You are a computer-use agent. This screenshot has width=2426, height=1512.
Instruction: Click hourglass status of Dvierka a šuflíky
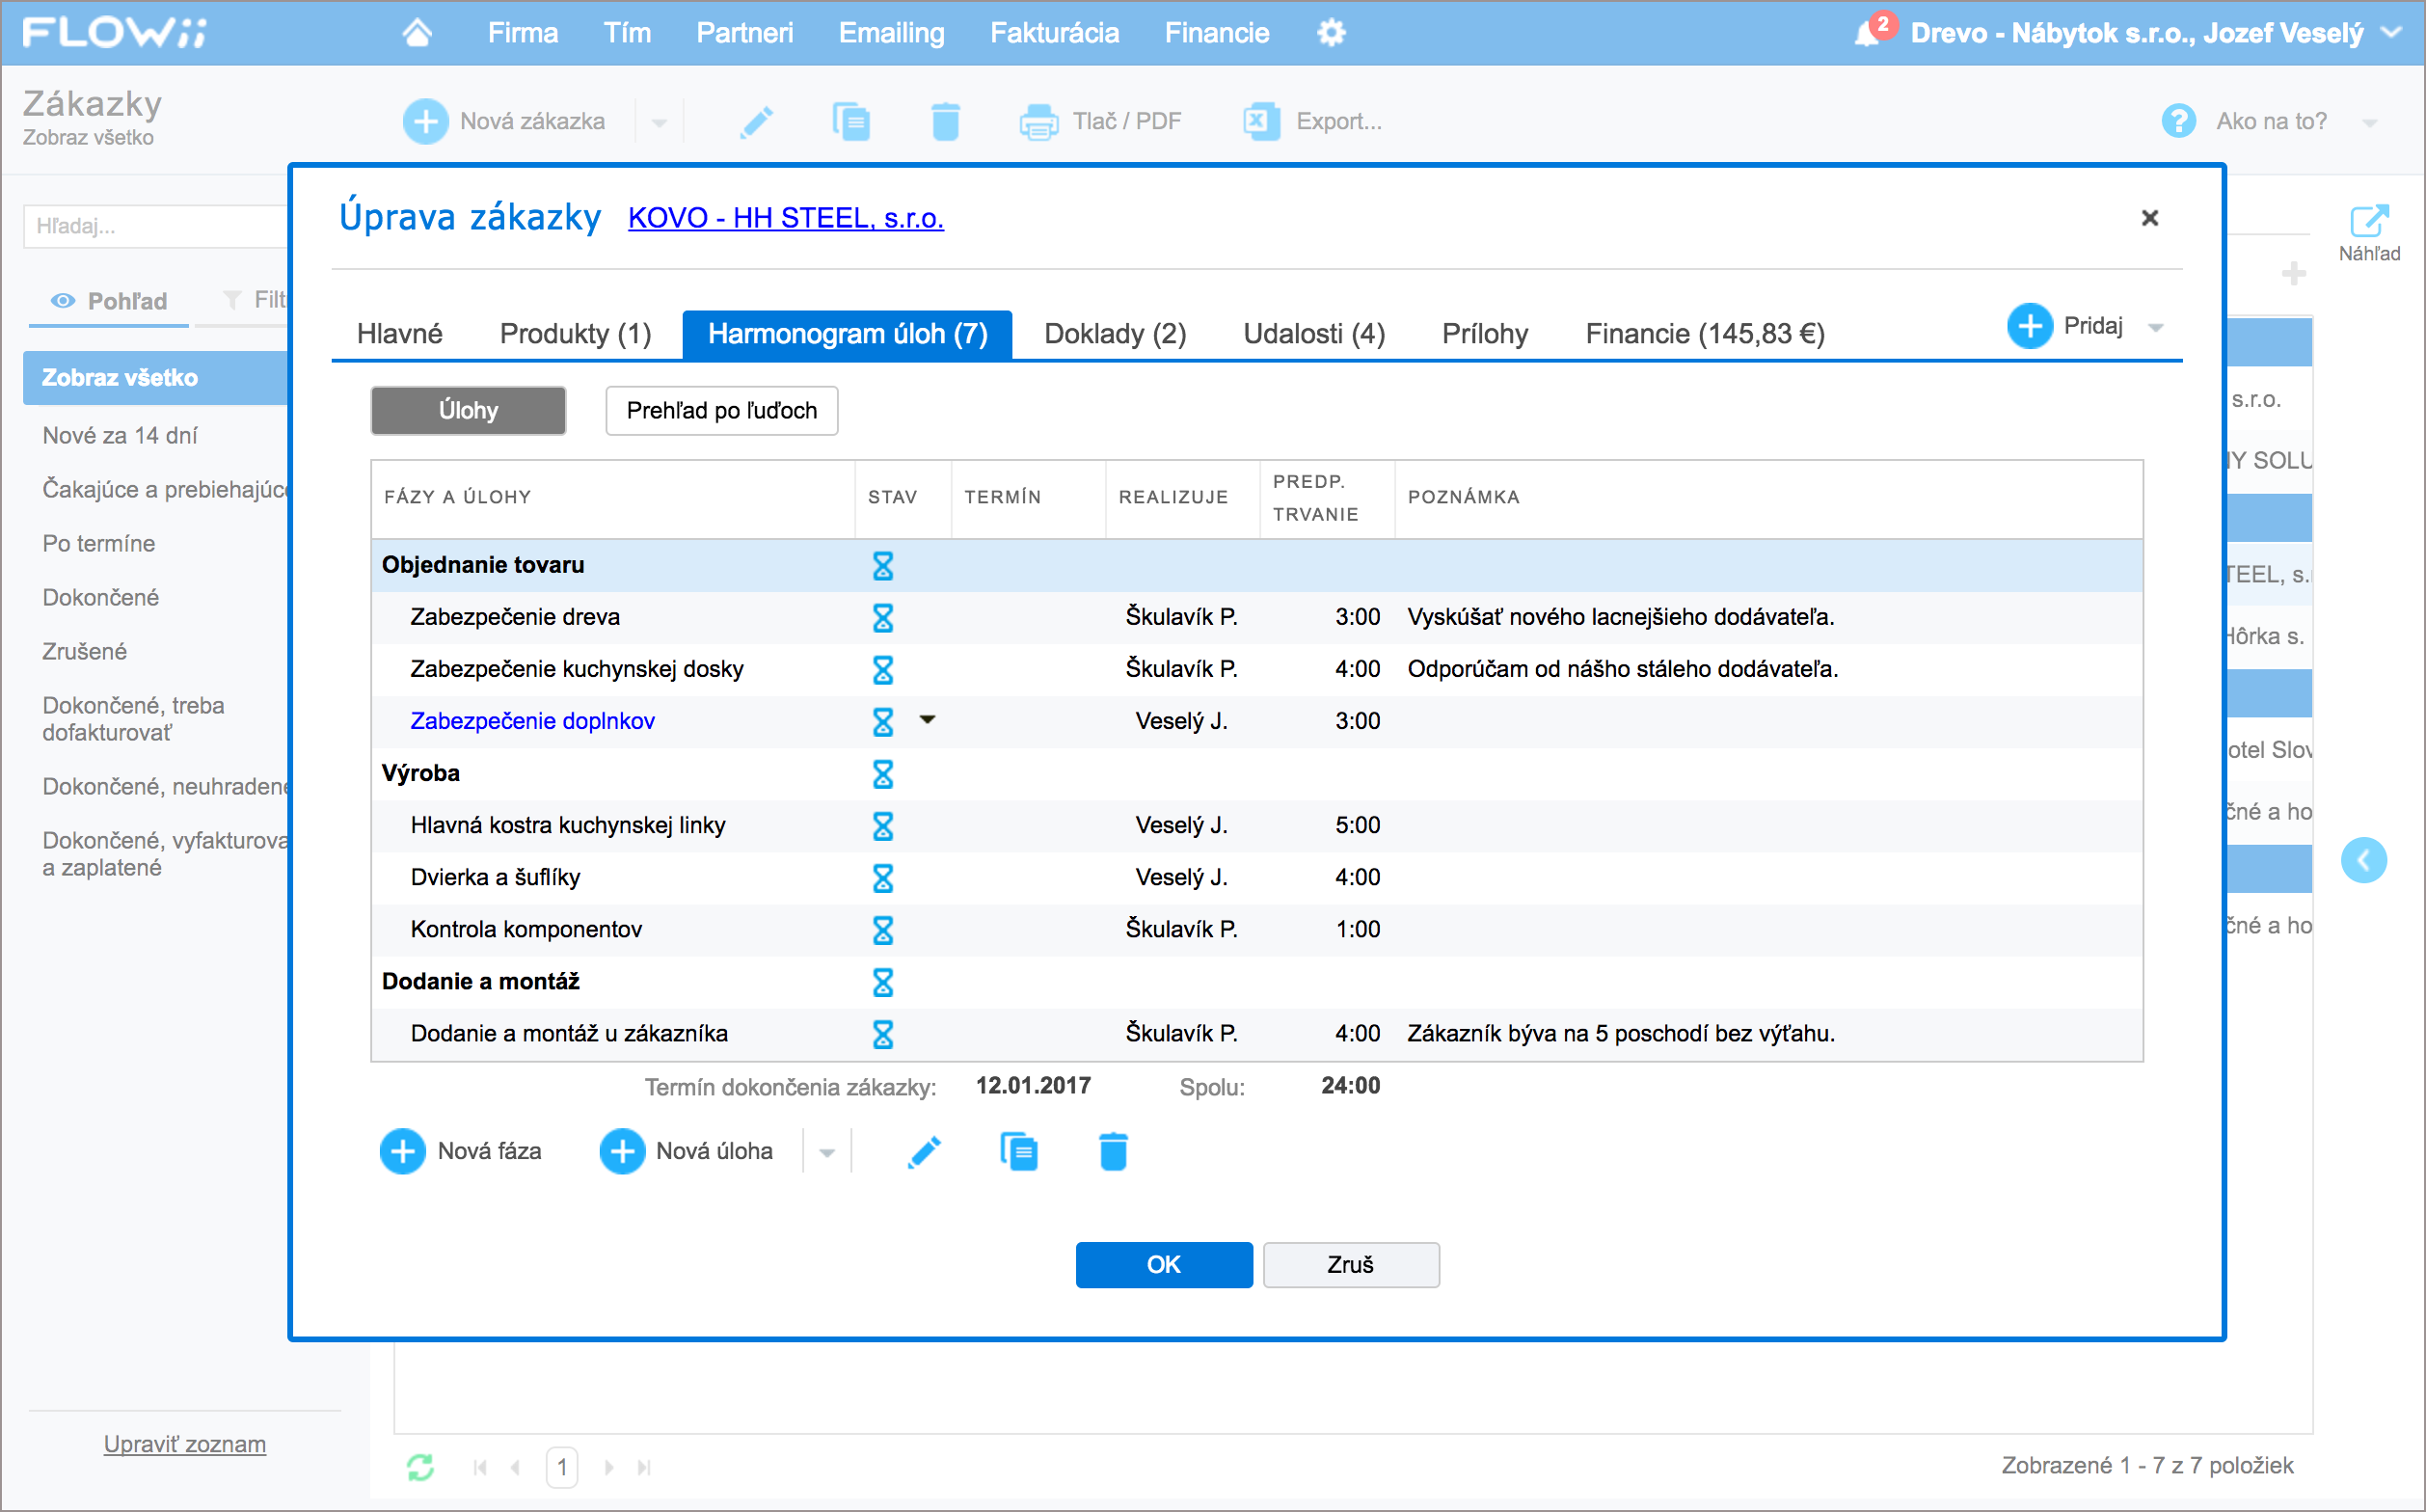click(883, 878)
